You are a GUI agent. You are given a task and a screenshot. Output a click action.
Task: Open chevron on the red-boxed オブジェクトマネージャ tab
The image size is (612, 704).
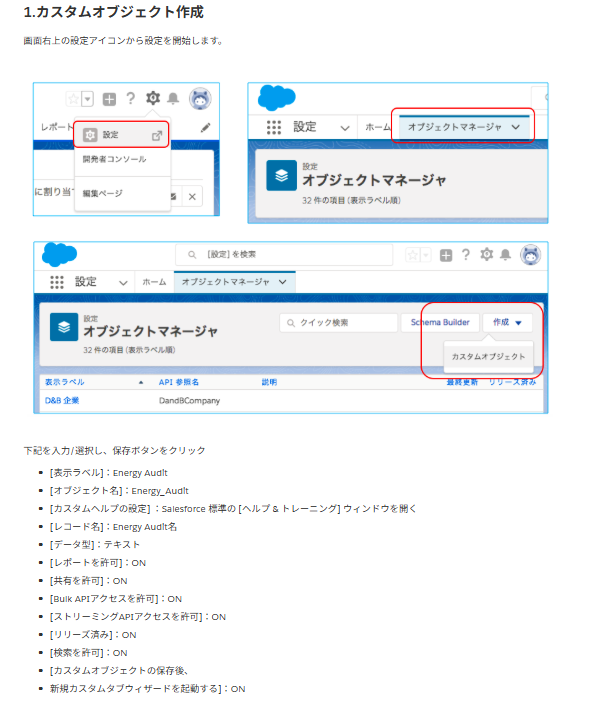[515, 128]
